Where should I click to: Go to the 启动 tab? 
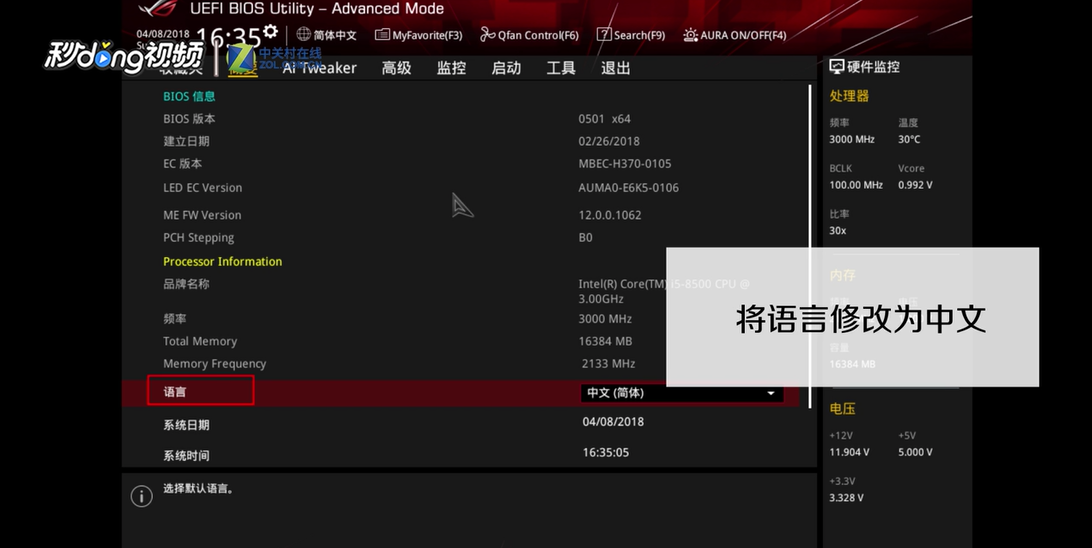[x=506, y=68]
